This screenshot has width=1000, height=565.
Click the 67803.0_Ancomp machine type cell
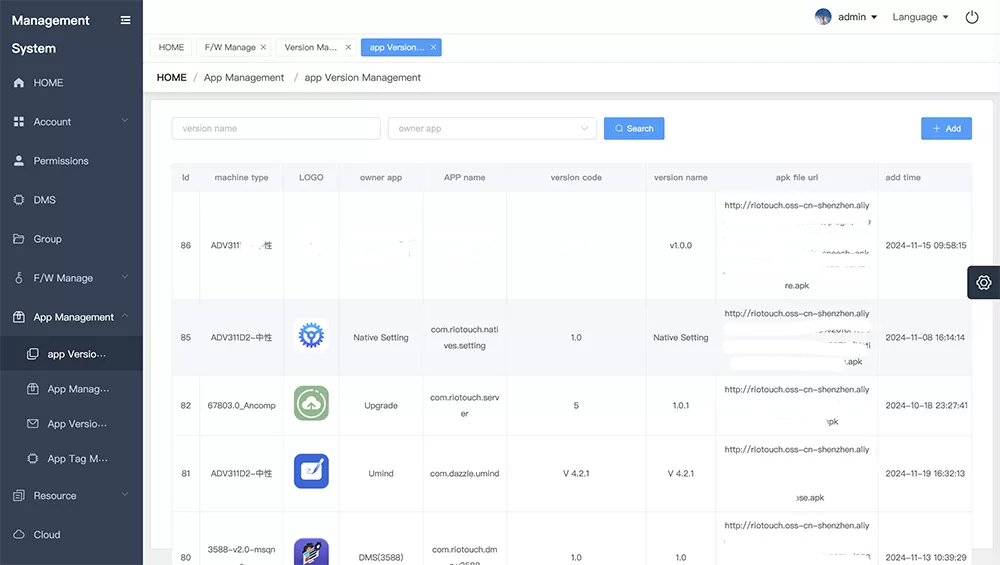(241, 406)
